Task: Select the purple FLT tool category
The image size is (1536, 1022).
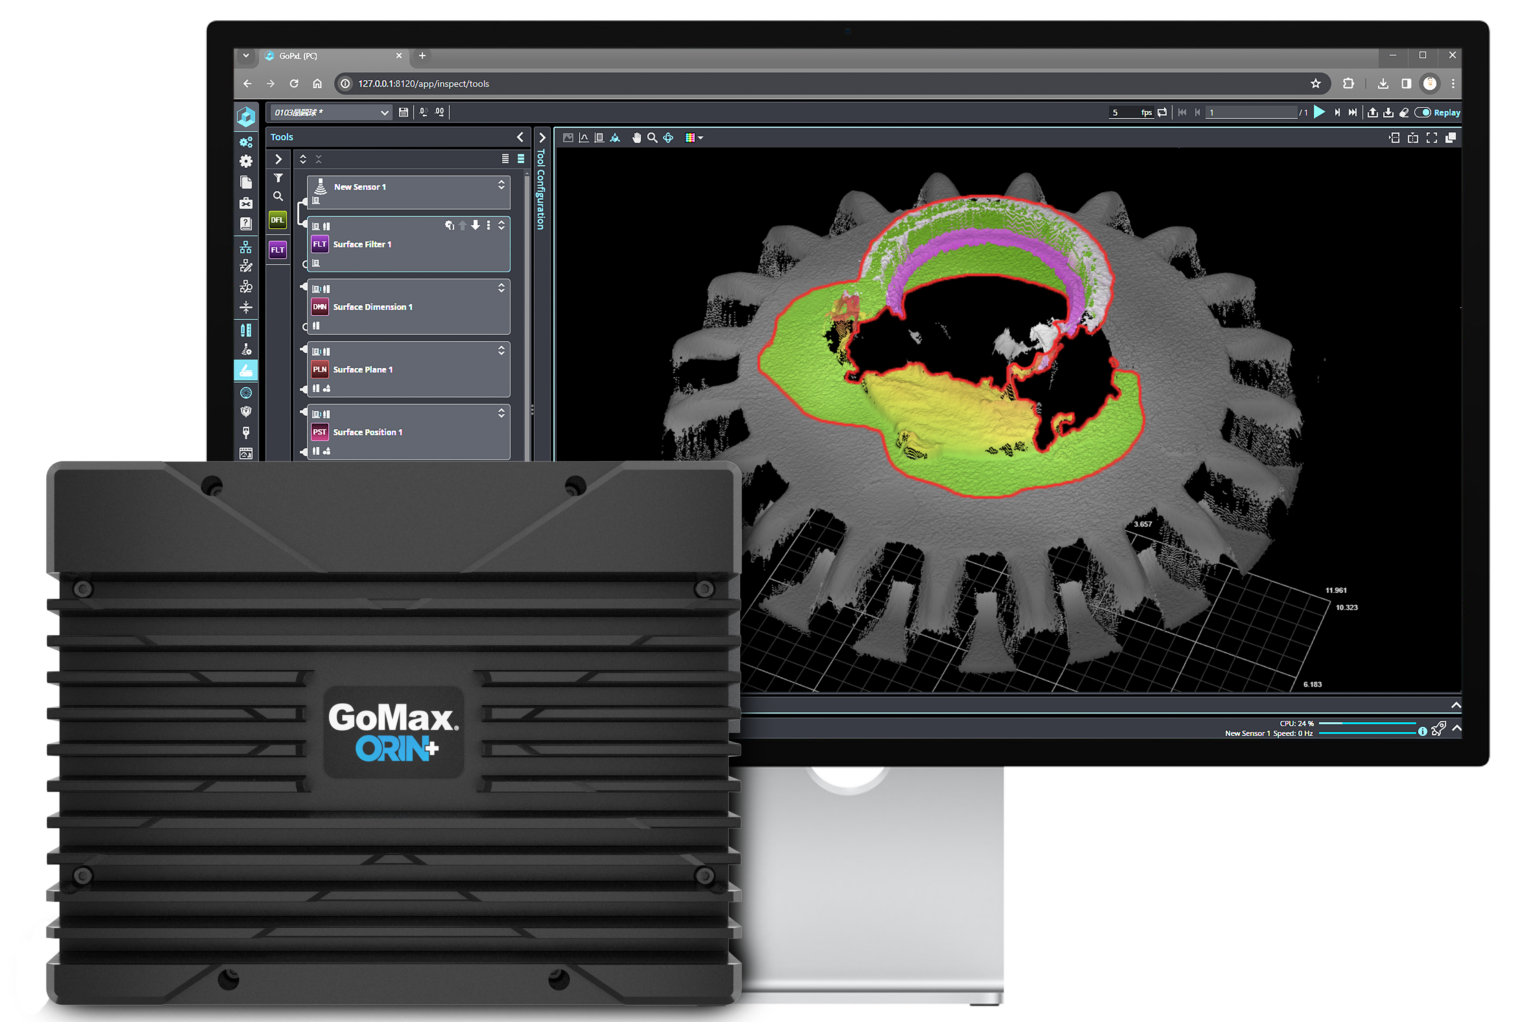Action: [x=278, y=250]
